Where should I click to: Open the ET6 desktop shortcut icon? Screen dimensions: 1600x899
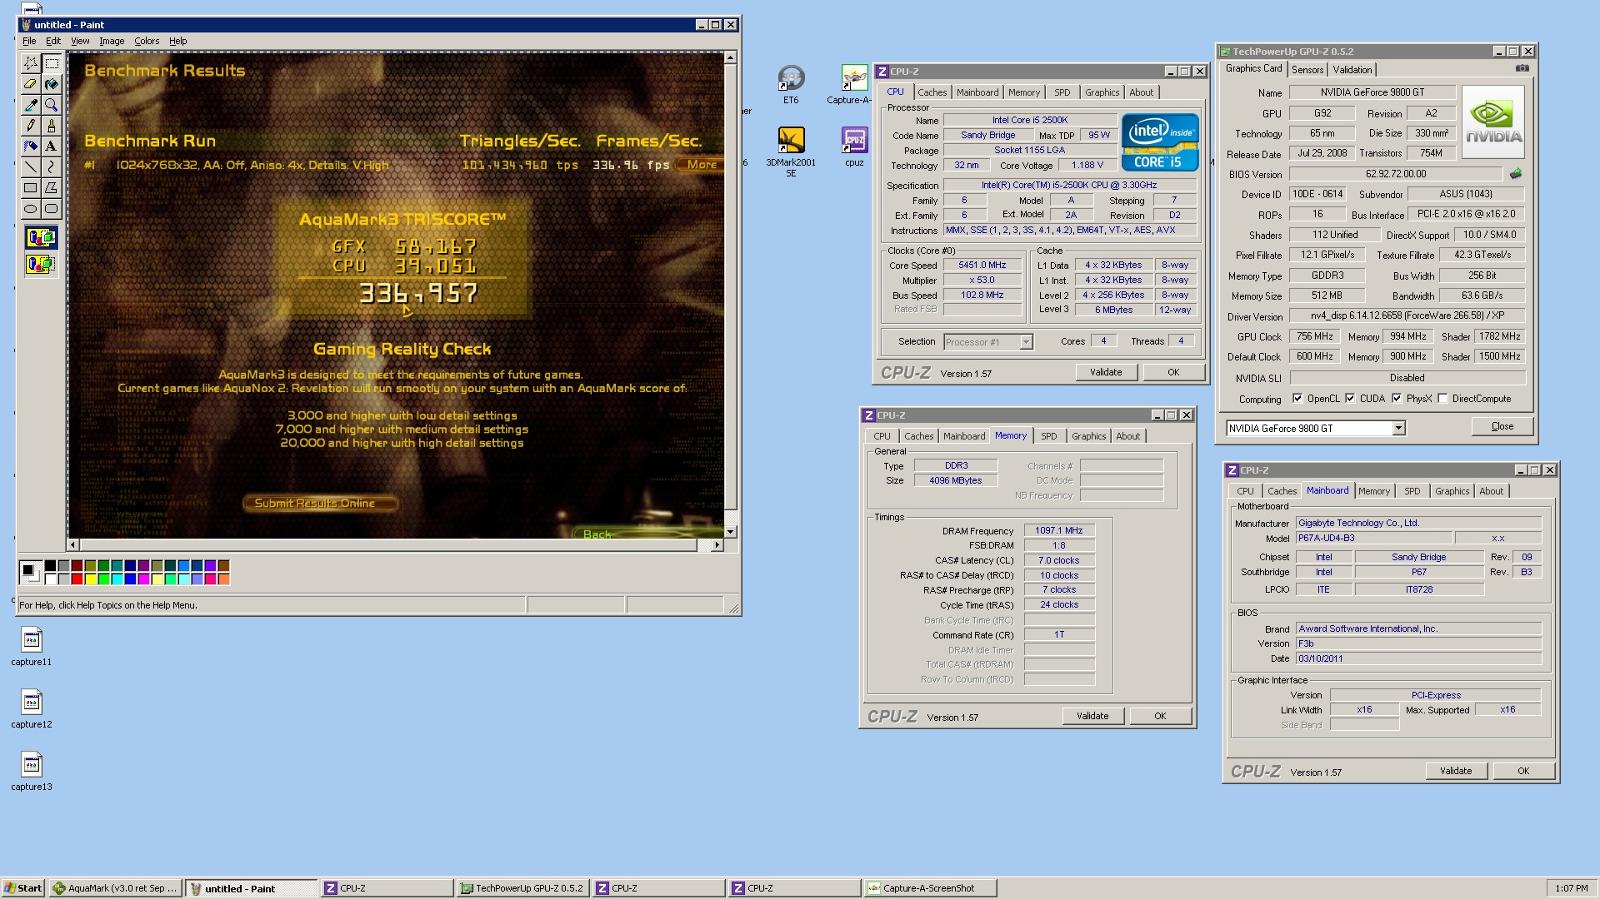[791, 84]
